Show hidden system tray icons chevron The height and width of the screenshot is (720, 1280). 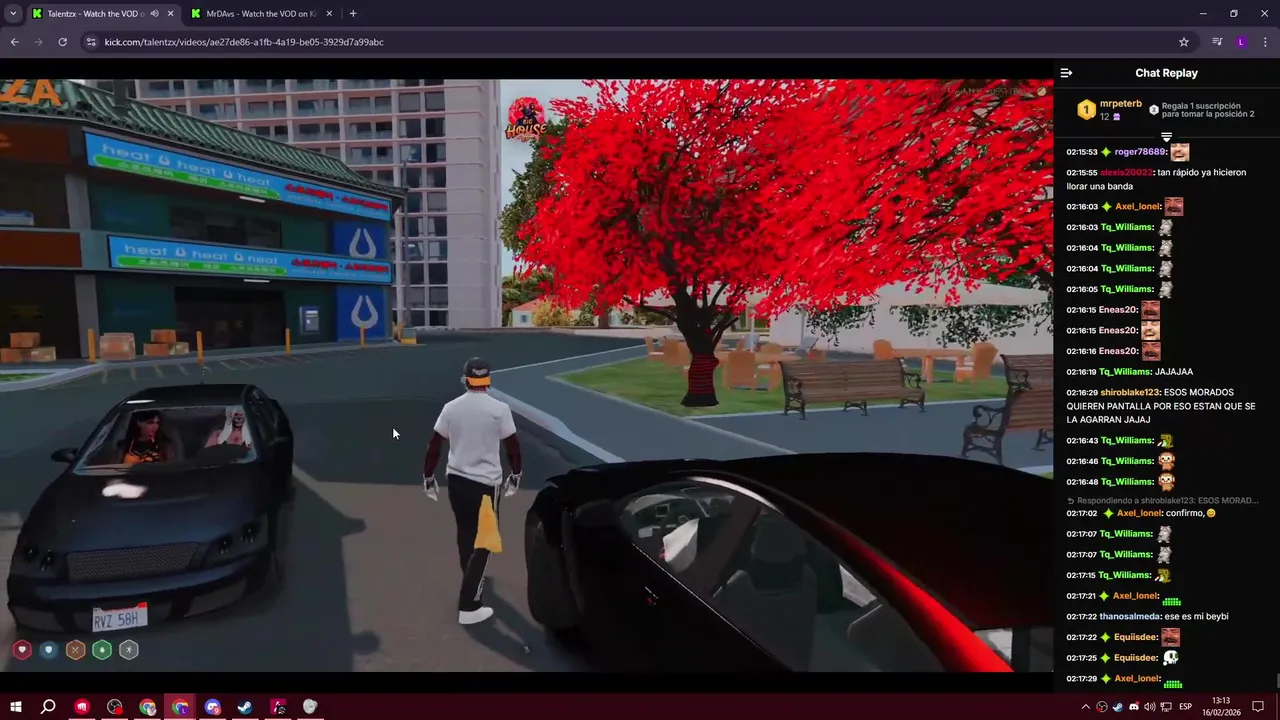1086,707
